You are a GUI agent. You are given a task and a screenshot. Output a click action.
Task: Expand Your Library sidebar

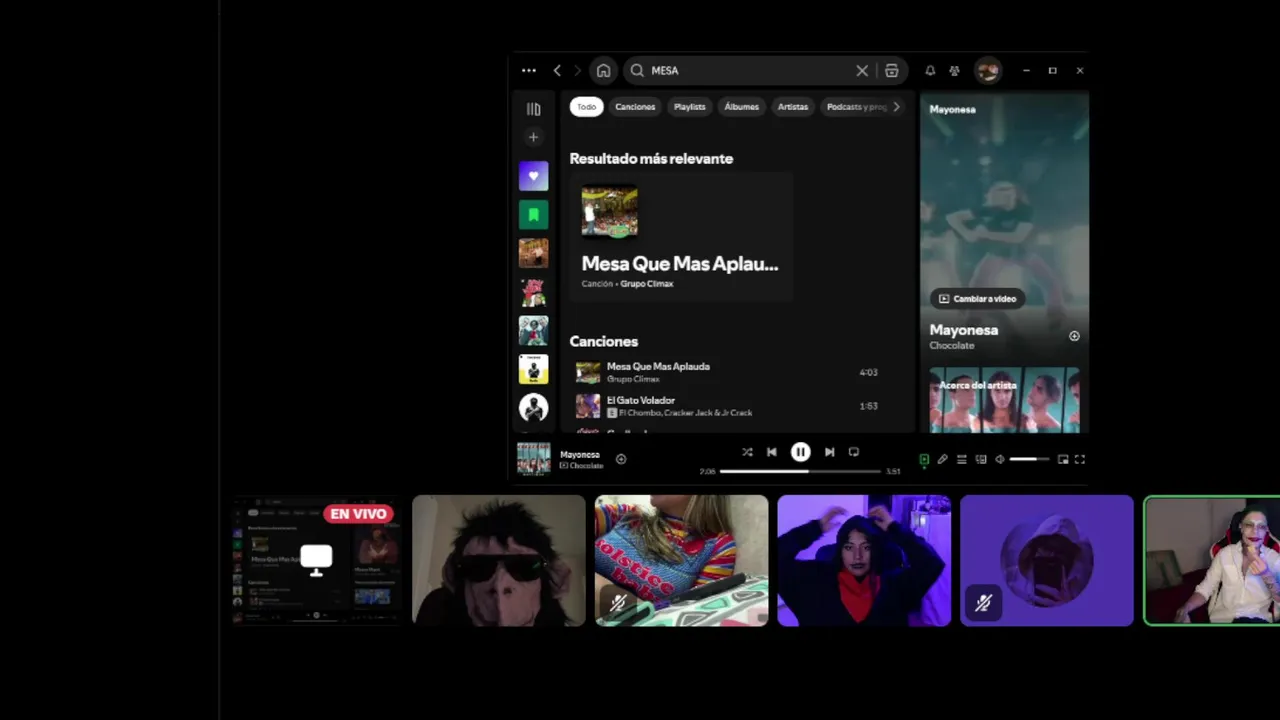pyautogui.click(x=534, y=109)
